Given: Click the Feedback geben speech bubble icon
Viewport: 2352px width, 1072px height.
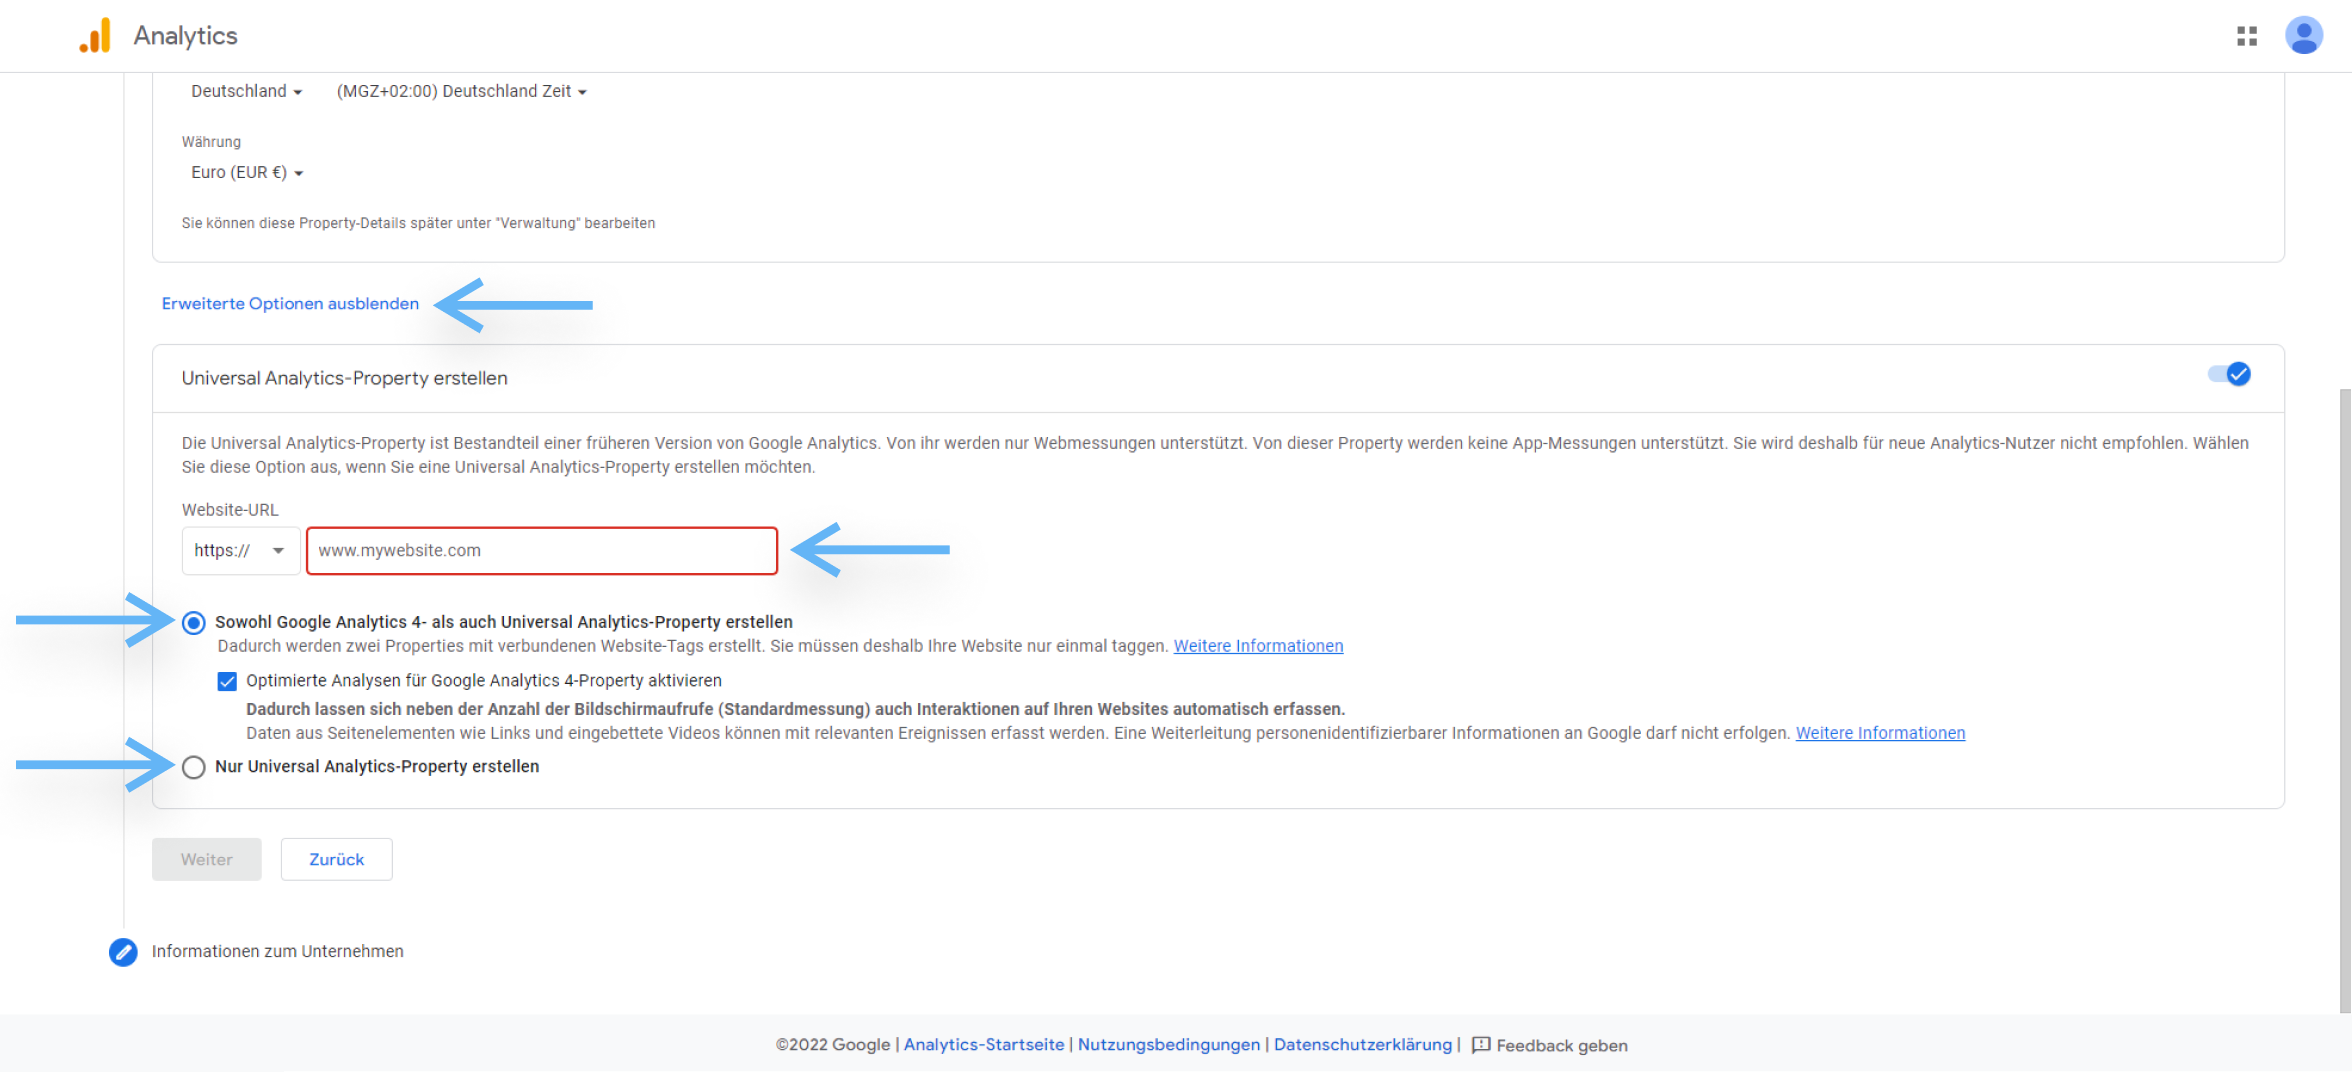Looking at the screenshot, I should tap(1481, 1045).
